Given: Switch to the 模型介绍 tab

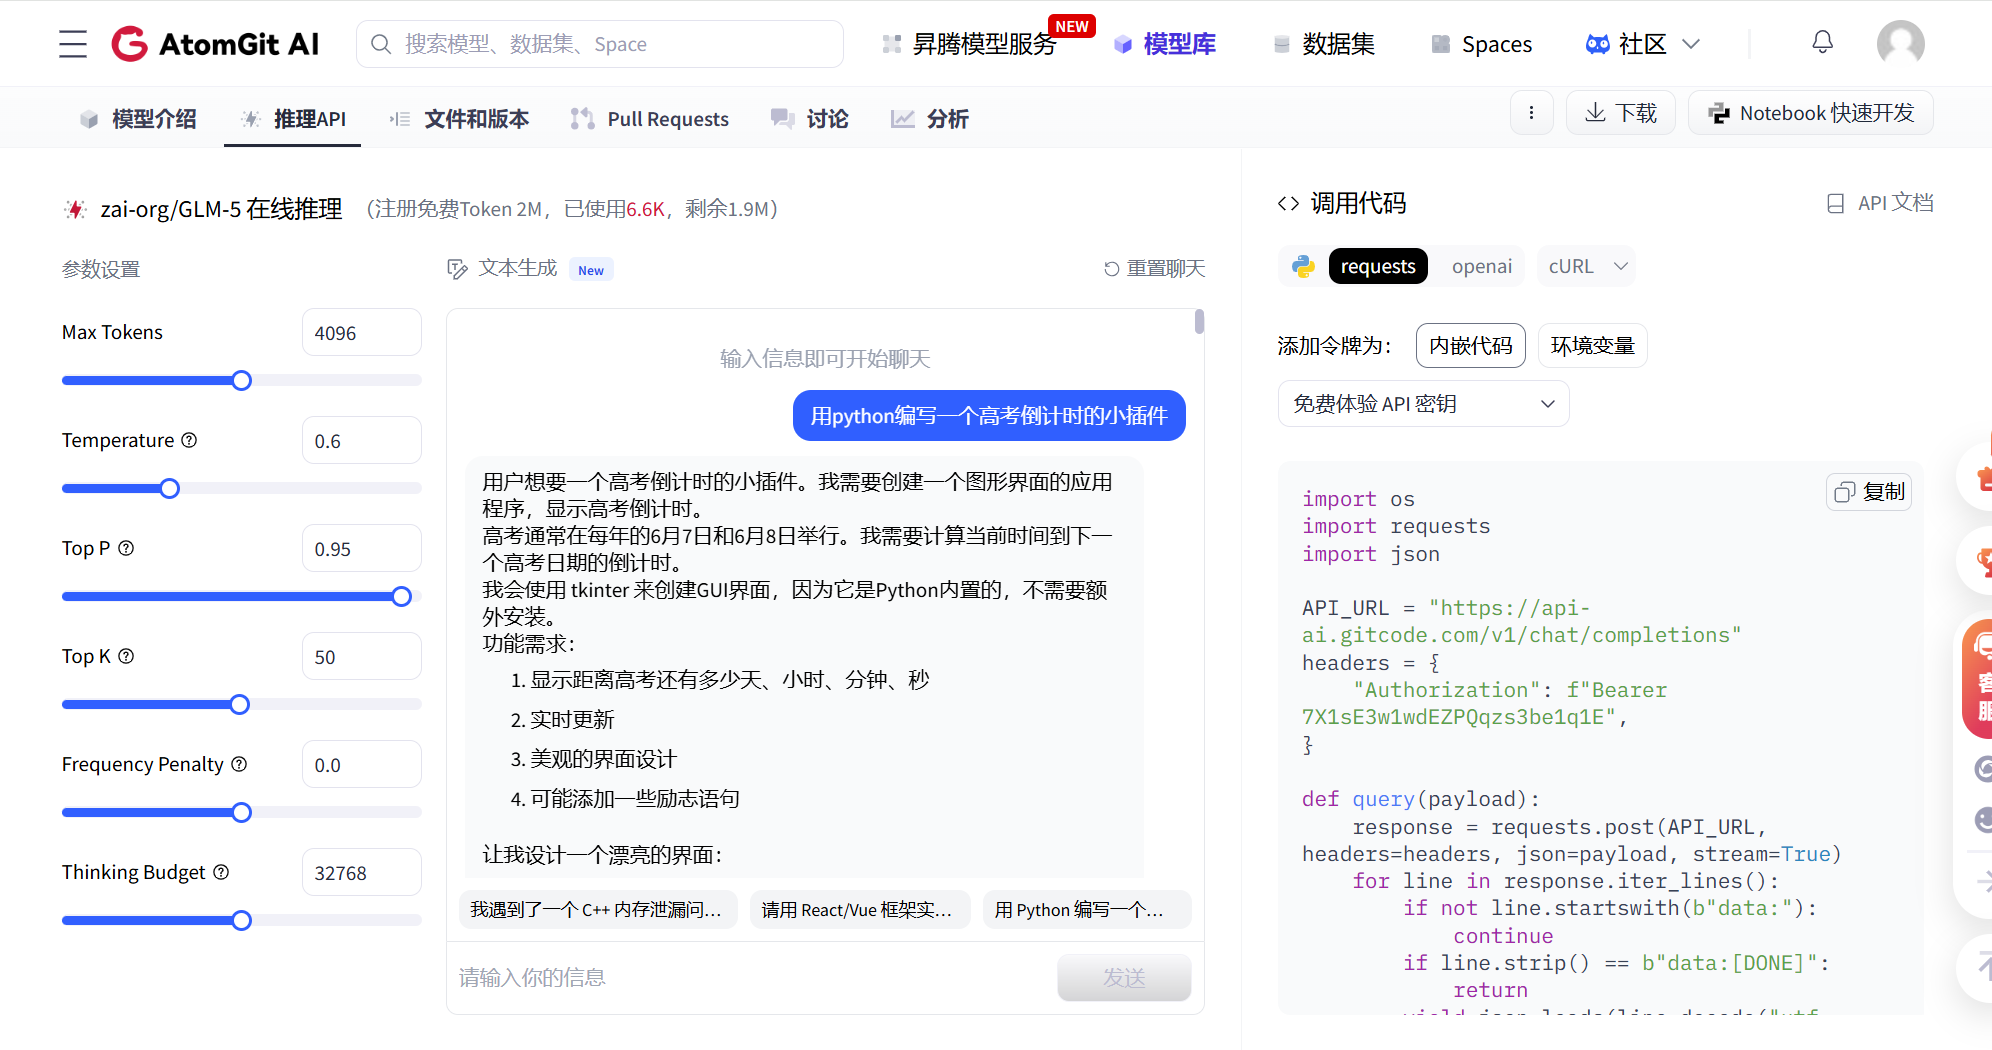Looking at the screenshot, I should click(x=138, y=119).
